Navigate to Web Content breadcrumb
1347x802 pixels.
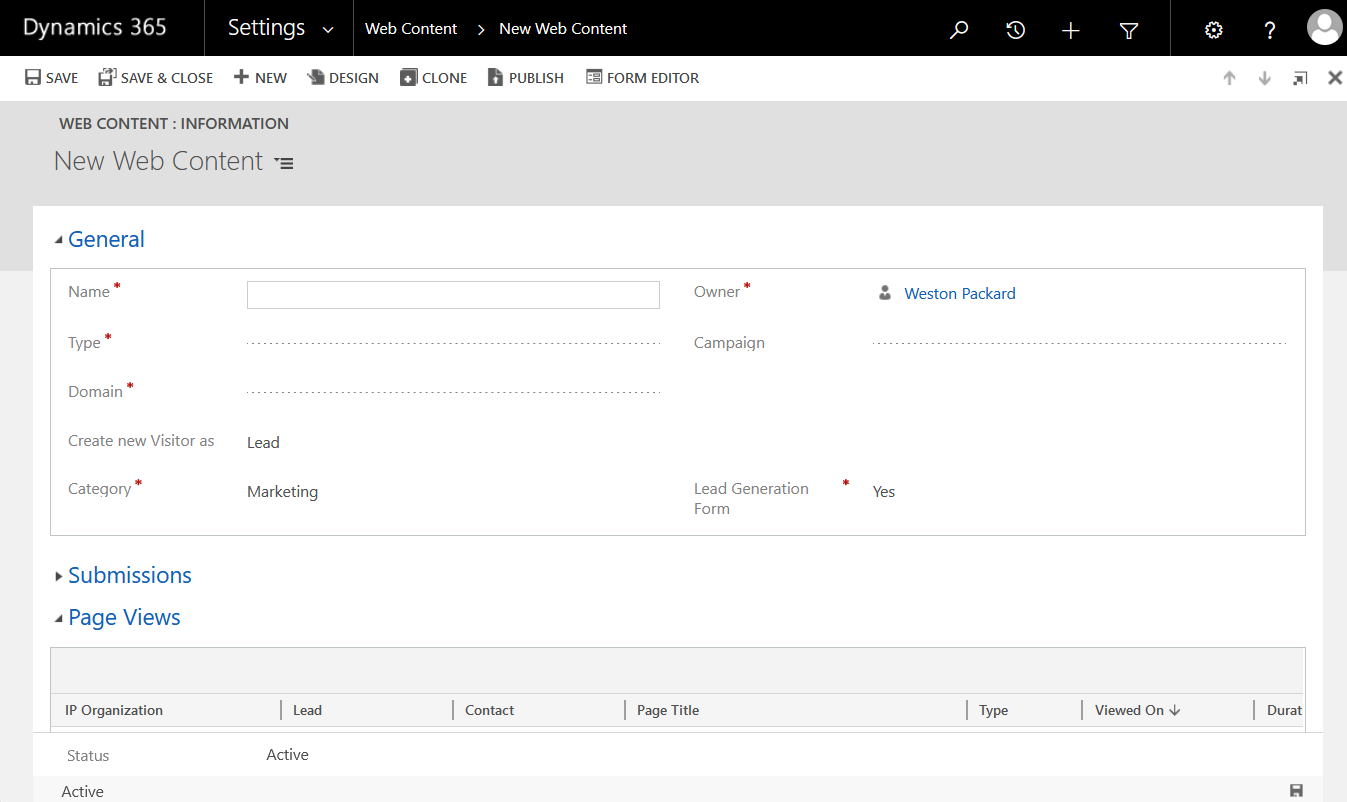tap(411, 29)
